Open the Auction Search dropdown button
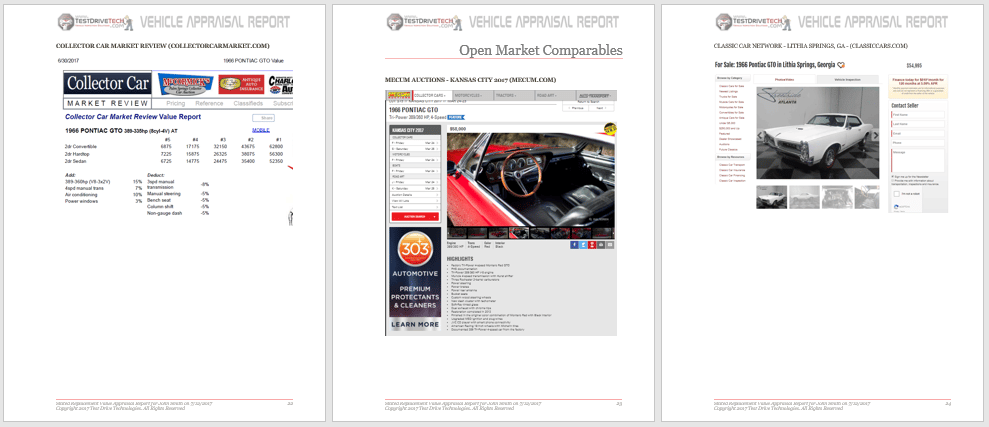 [x=415, y=216]
